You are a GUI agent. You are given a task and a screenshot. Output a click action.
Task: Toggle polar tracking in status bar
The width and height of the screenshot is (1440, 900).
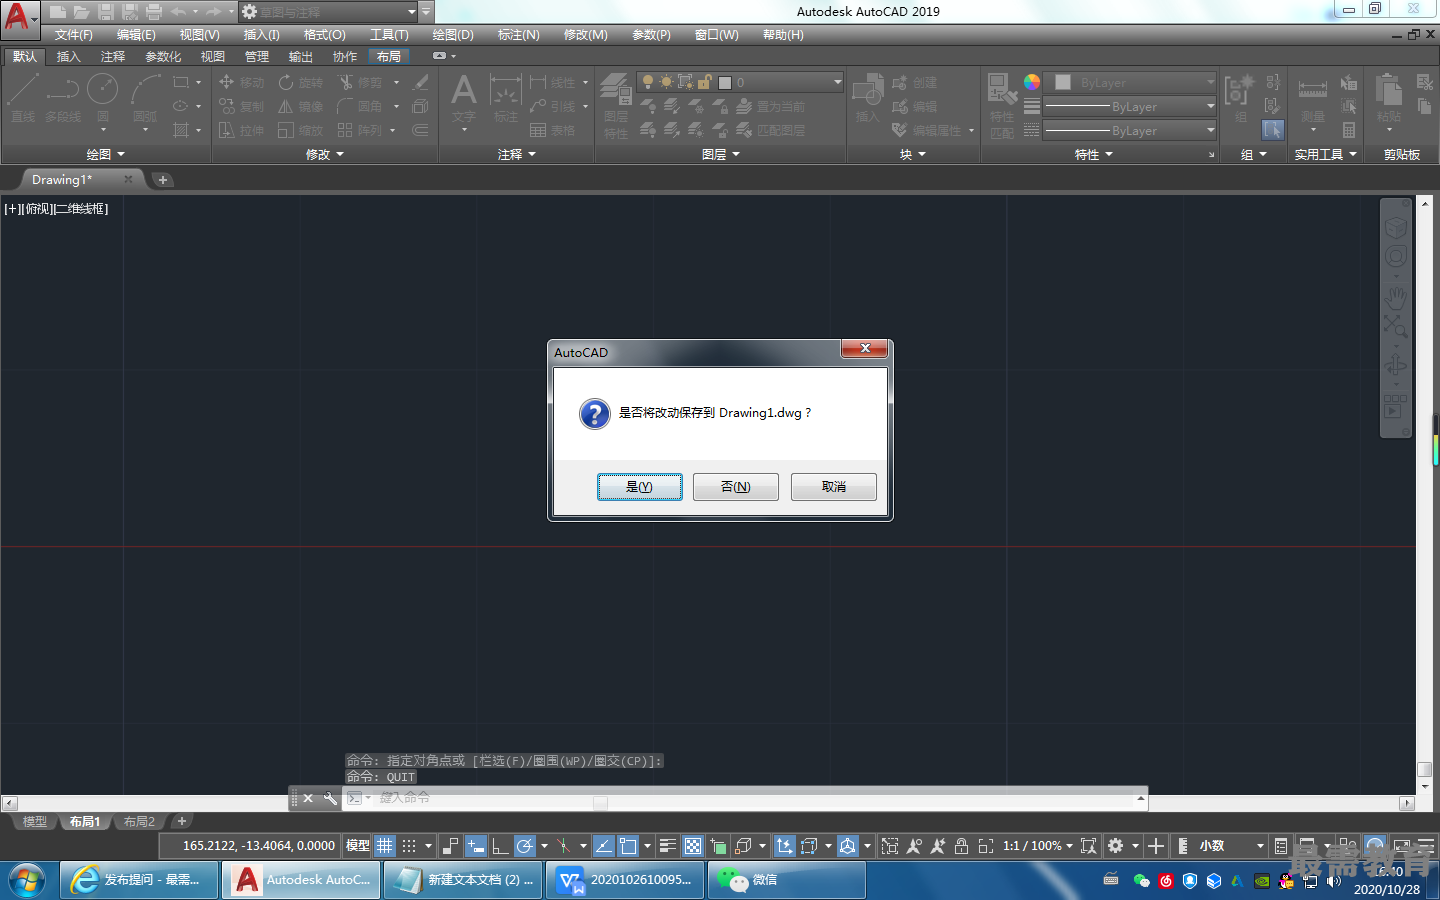(525, 846)
